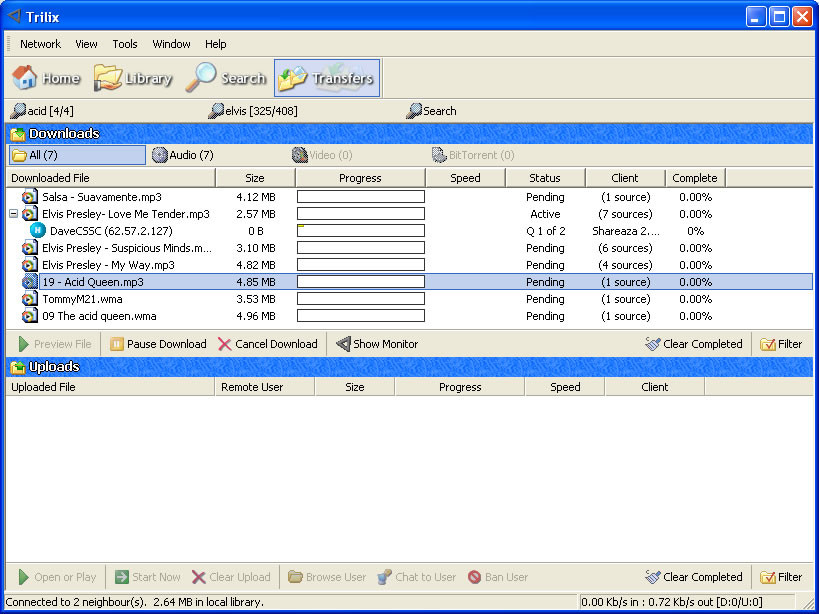Open the Network menu
The height and width of the screenshot is (614, 819).
click(40, 44)
